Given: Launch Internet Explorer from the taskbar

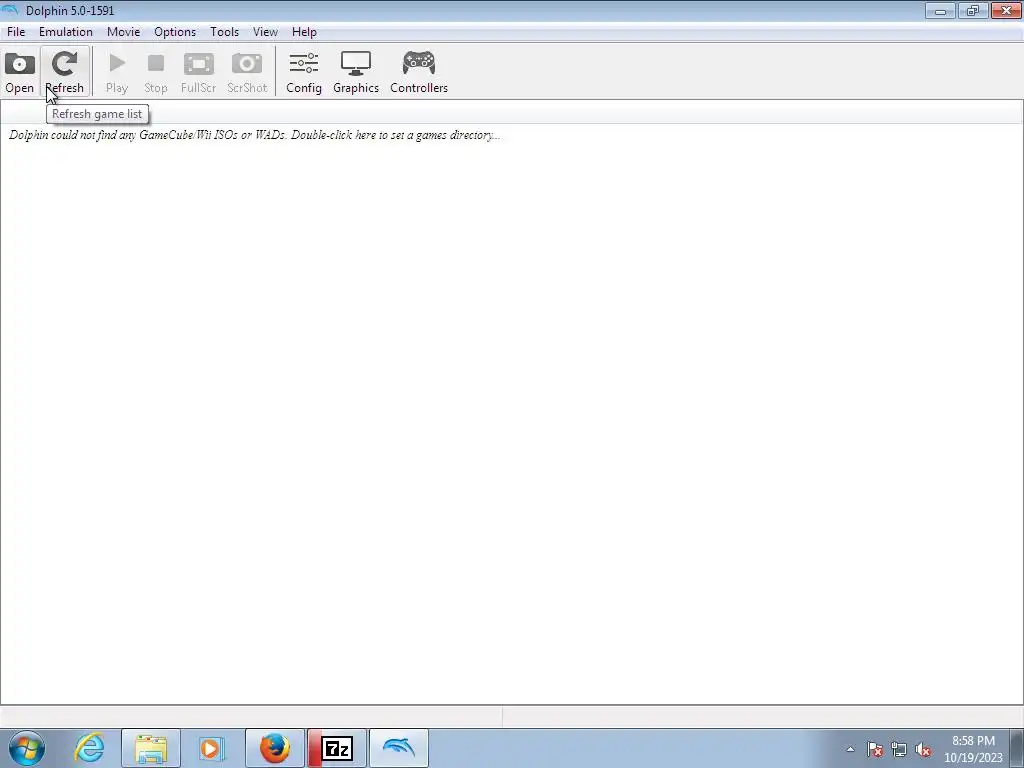Looking at the screenshot, I should pyautogui.click(x=89, y=748).
